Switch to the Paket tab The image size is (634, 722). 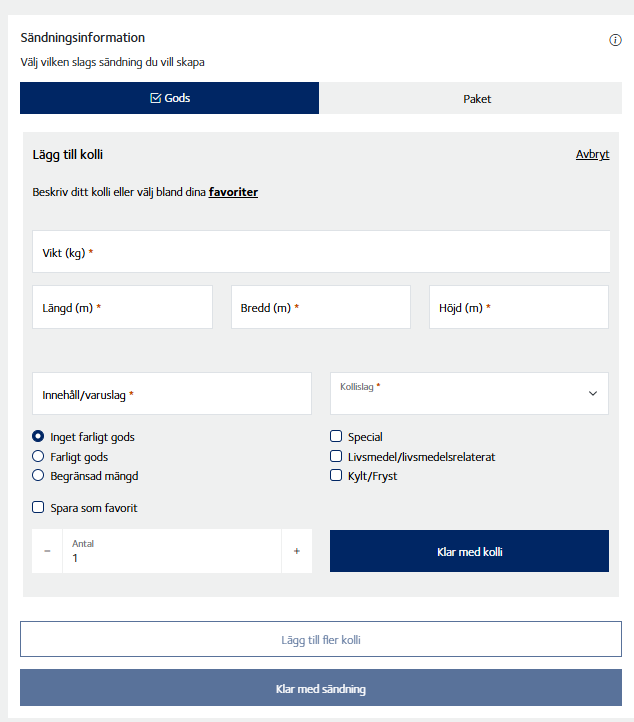tap(476, 99)
